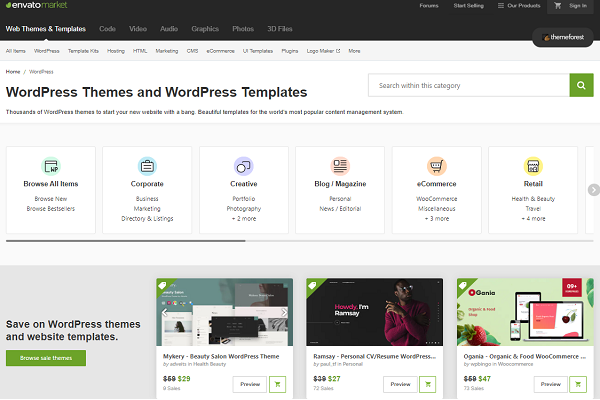Click the Retail storefront icon
The height and width of the screenshot is (400, 600).
pos(533,166)
